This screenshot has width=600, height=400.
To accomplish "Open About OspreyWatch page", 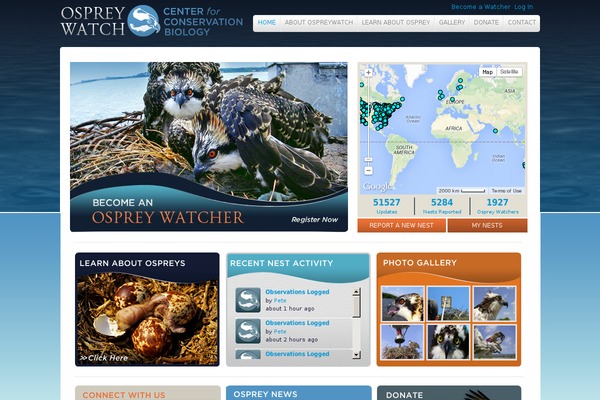I will (319, 23).
